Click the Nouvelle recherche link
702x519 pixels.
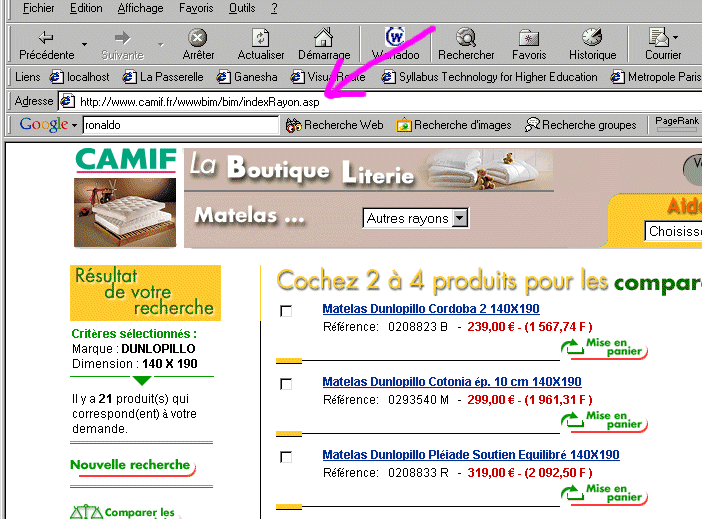click(133, 466)
